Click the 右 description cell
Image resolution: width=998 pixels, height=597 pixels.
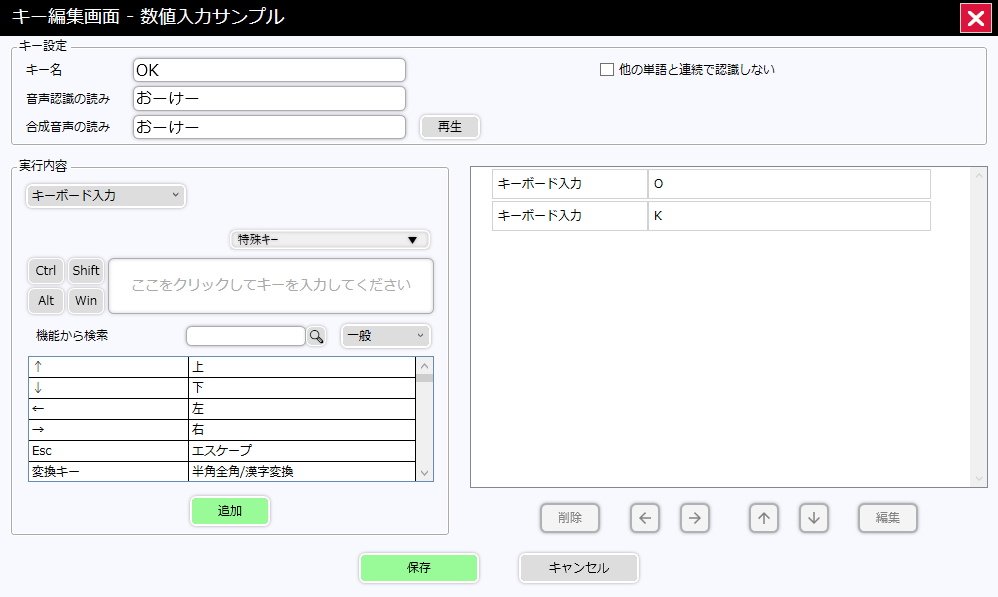click(x=302, y=430)
